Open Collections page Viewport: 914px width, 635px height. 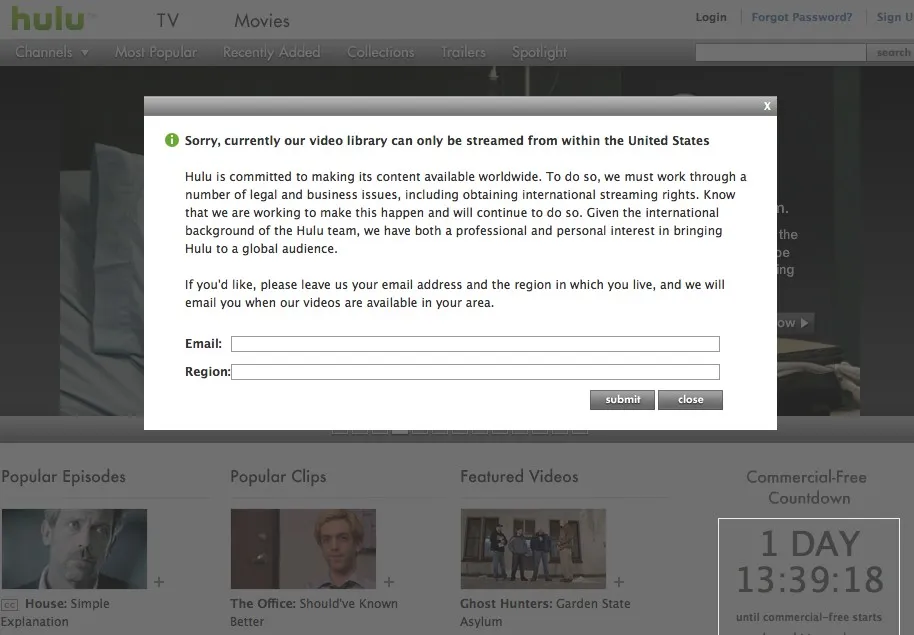(x=381, y=52)
